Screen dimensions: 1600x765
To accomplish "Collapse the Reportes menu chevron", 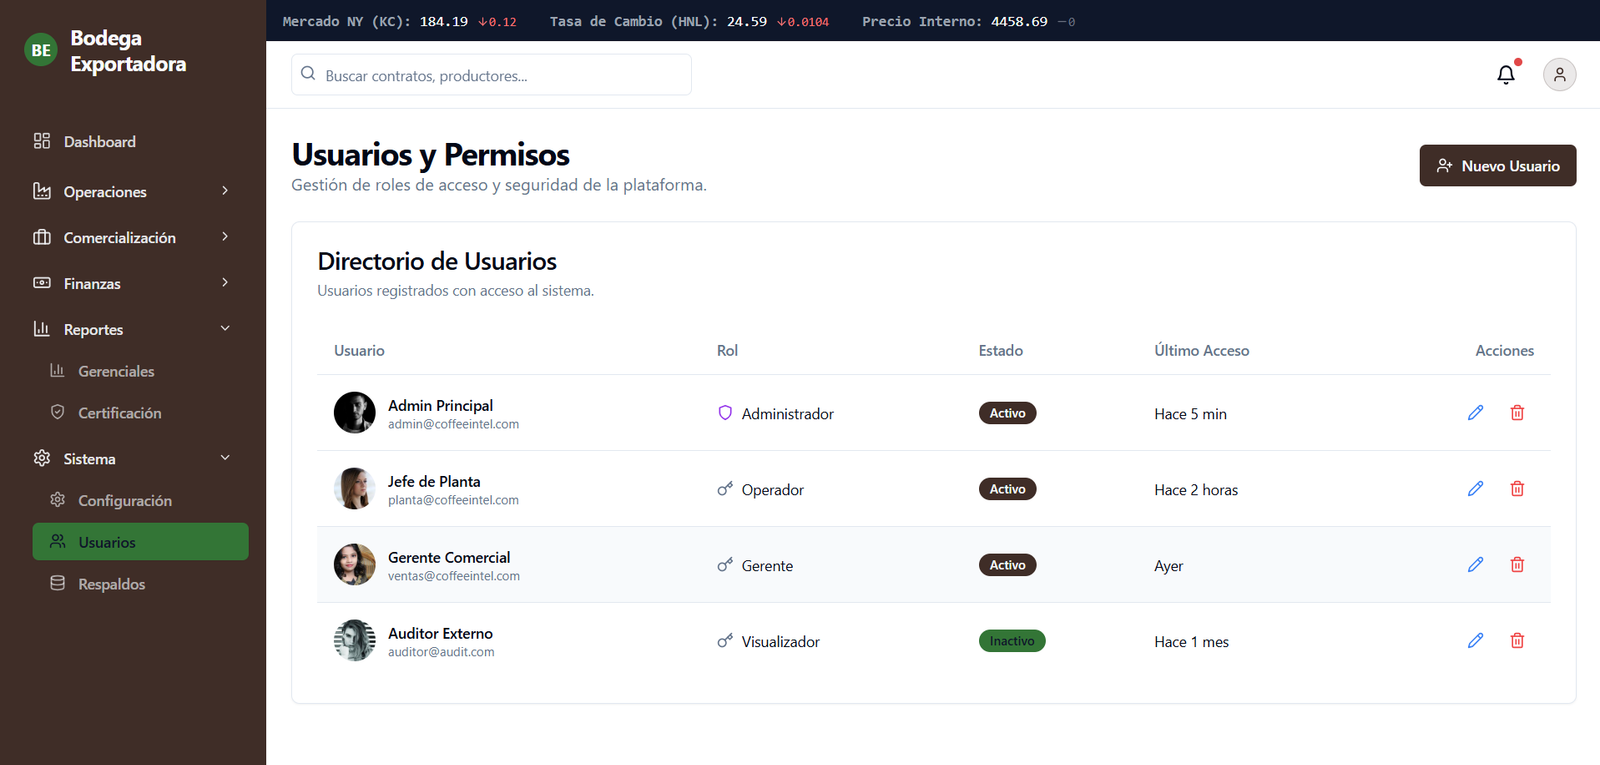I will (225, 329).
